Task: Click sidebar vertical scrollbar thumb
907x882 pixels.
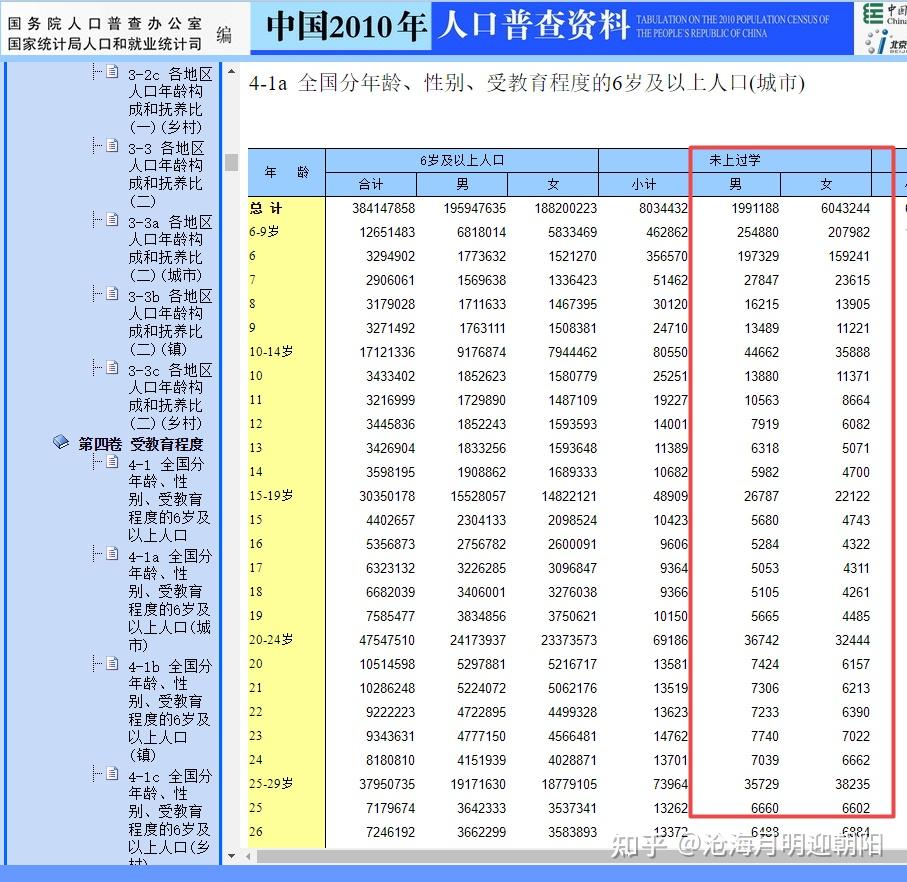Action: [231, 162]
